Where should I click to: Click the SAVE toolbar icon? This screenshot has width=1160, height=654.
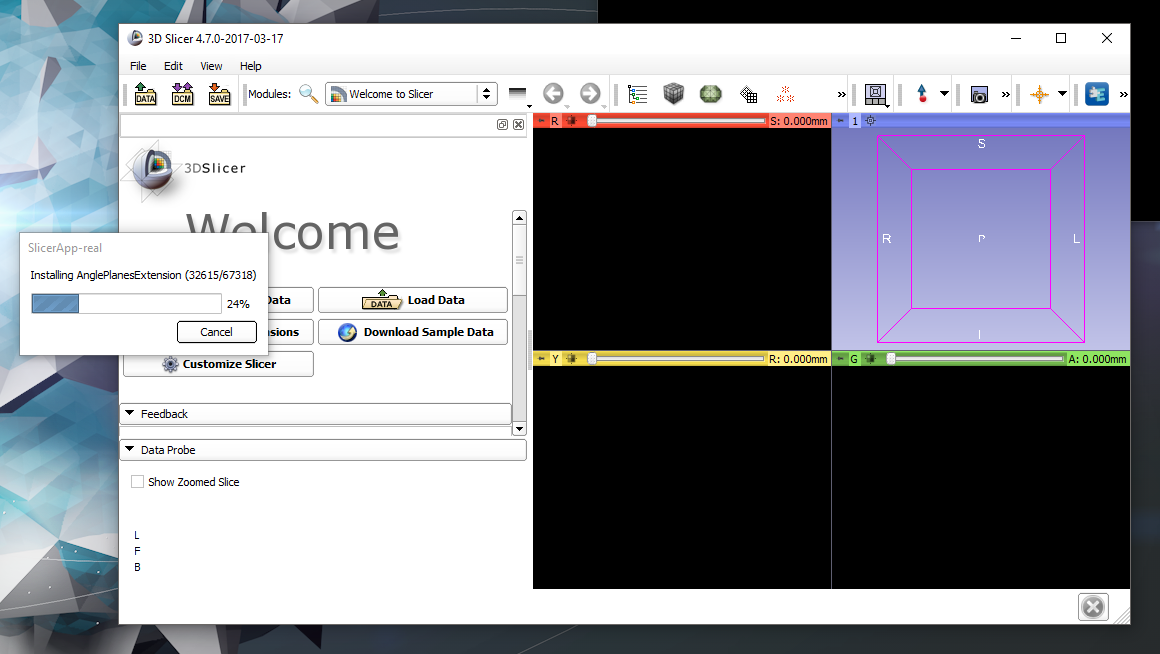pyautogui.click(x=219, y=94)
